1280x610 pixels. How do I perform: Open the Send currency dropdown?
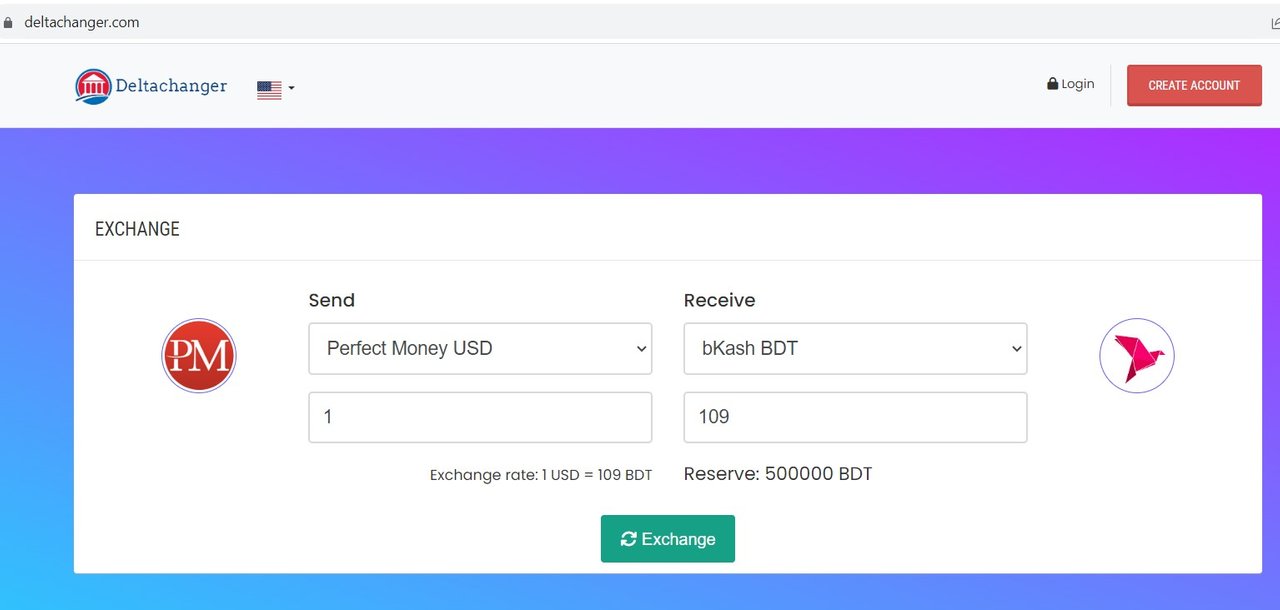point(480,348)
